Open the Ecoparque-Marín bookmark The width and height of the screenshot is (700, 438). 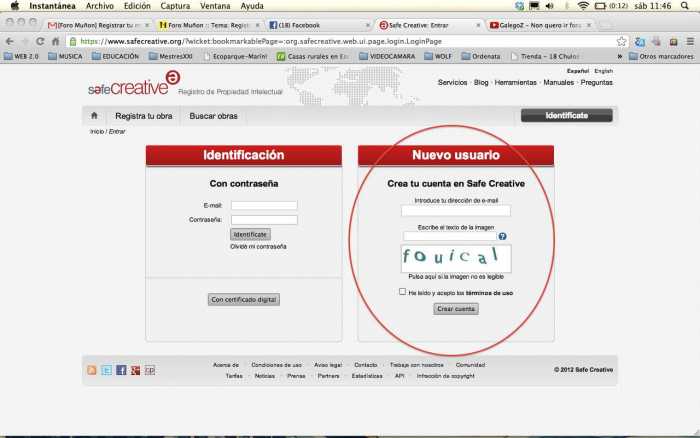pyautogui.click(x=235, y=57)
